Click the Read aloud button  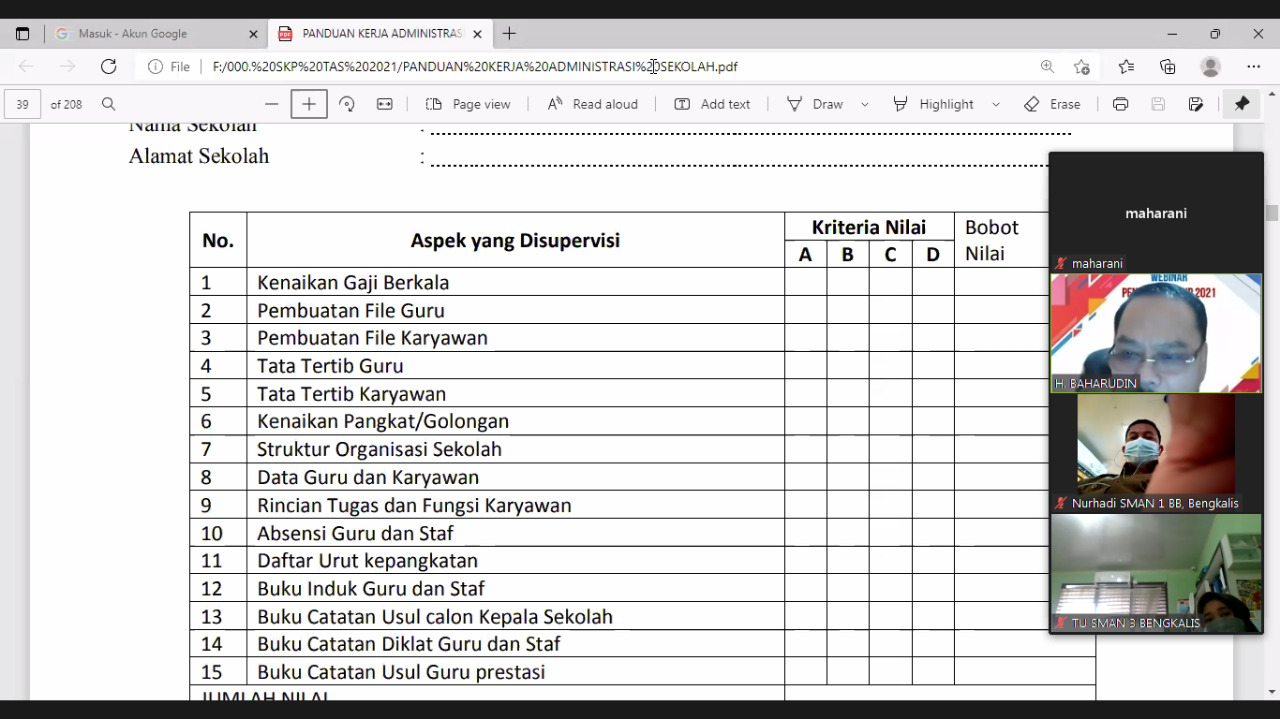592,104
